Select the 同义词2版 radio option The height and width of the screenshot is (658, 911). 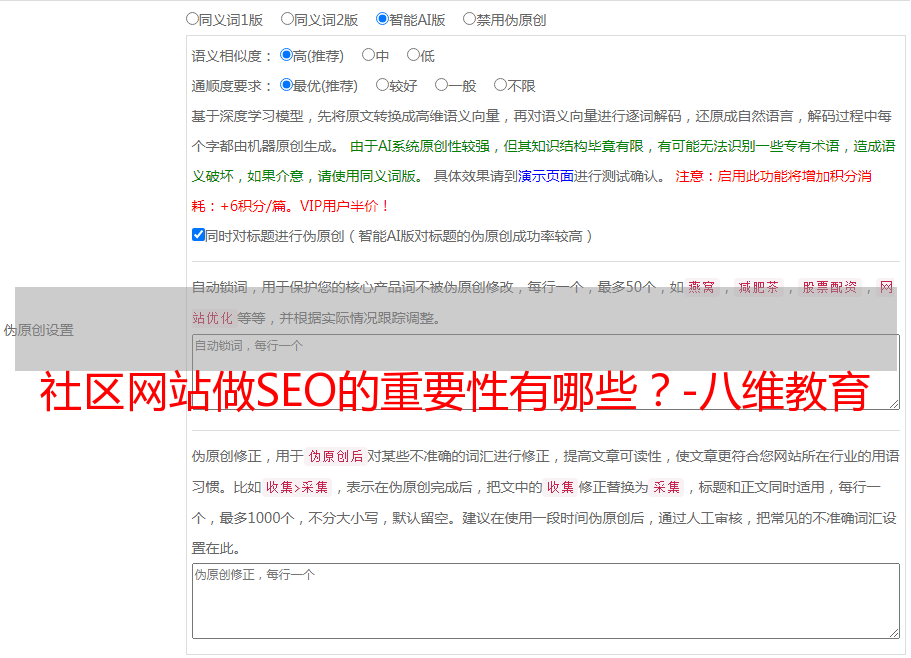tap(287, 19)
